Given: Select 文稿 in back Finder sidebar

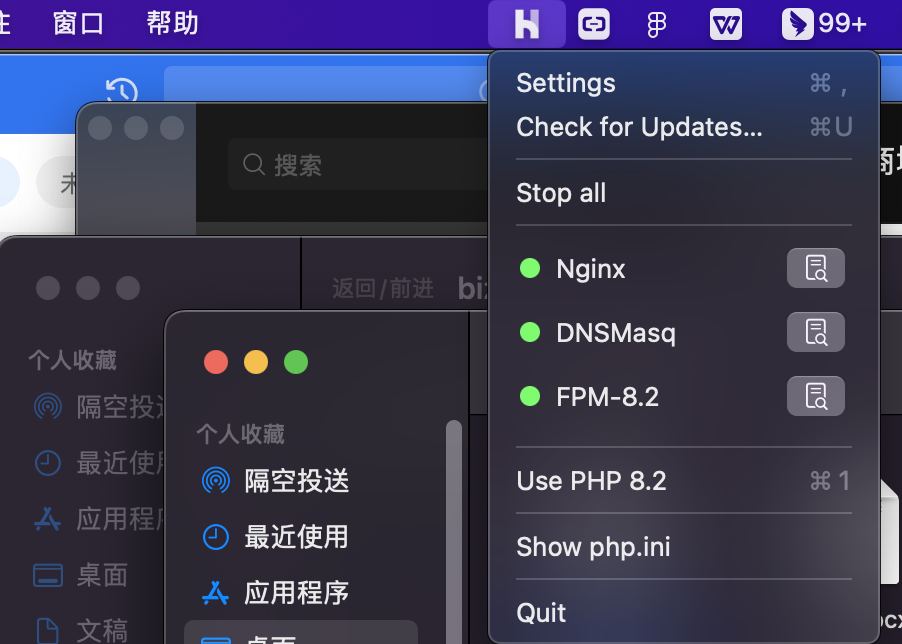Looking at the screenshot, I should pyautogui.click(x=102, y=631).
